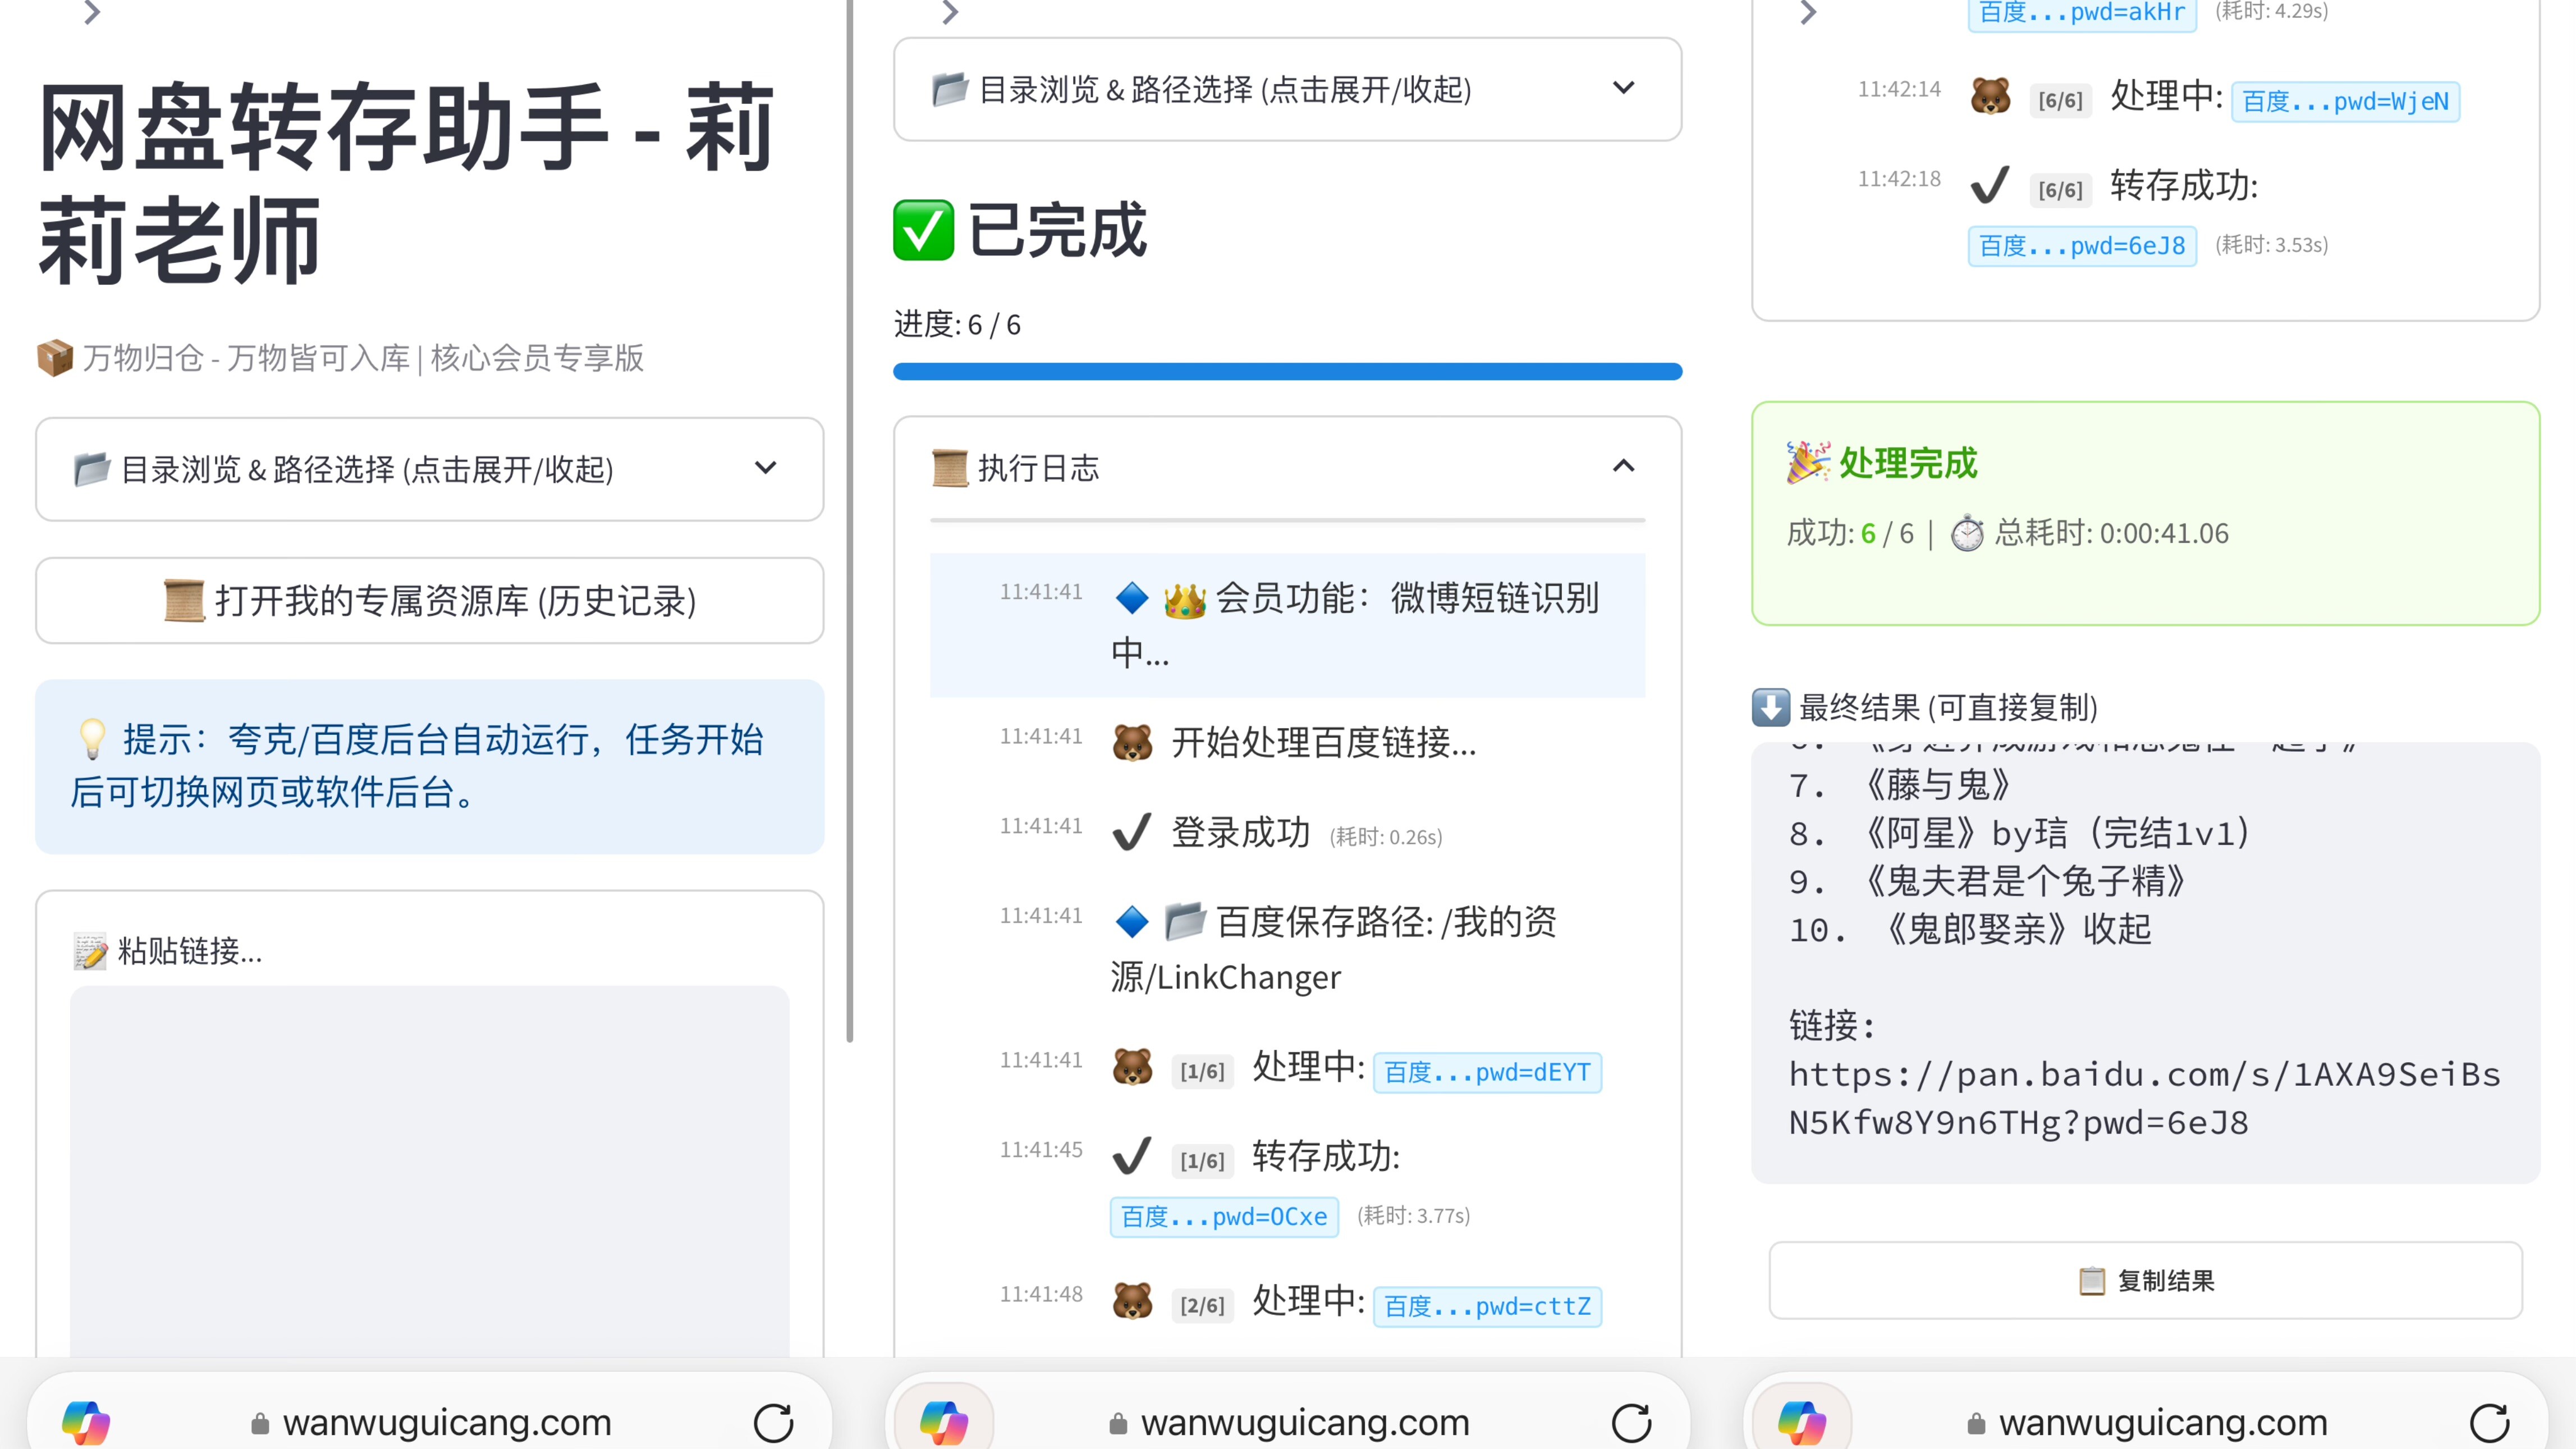Click the sidebar arrow at top-left of left pane
The height and width of the screenshot is (1449, 2576).
(92, 13)
